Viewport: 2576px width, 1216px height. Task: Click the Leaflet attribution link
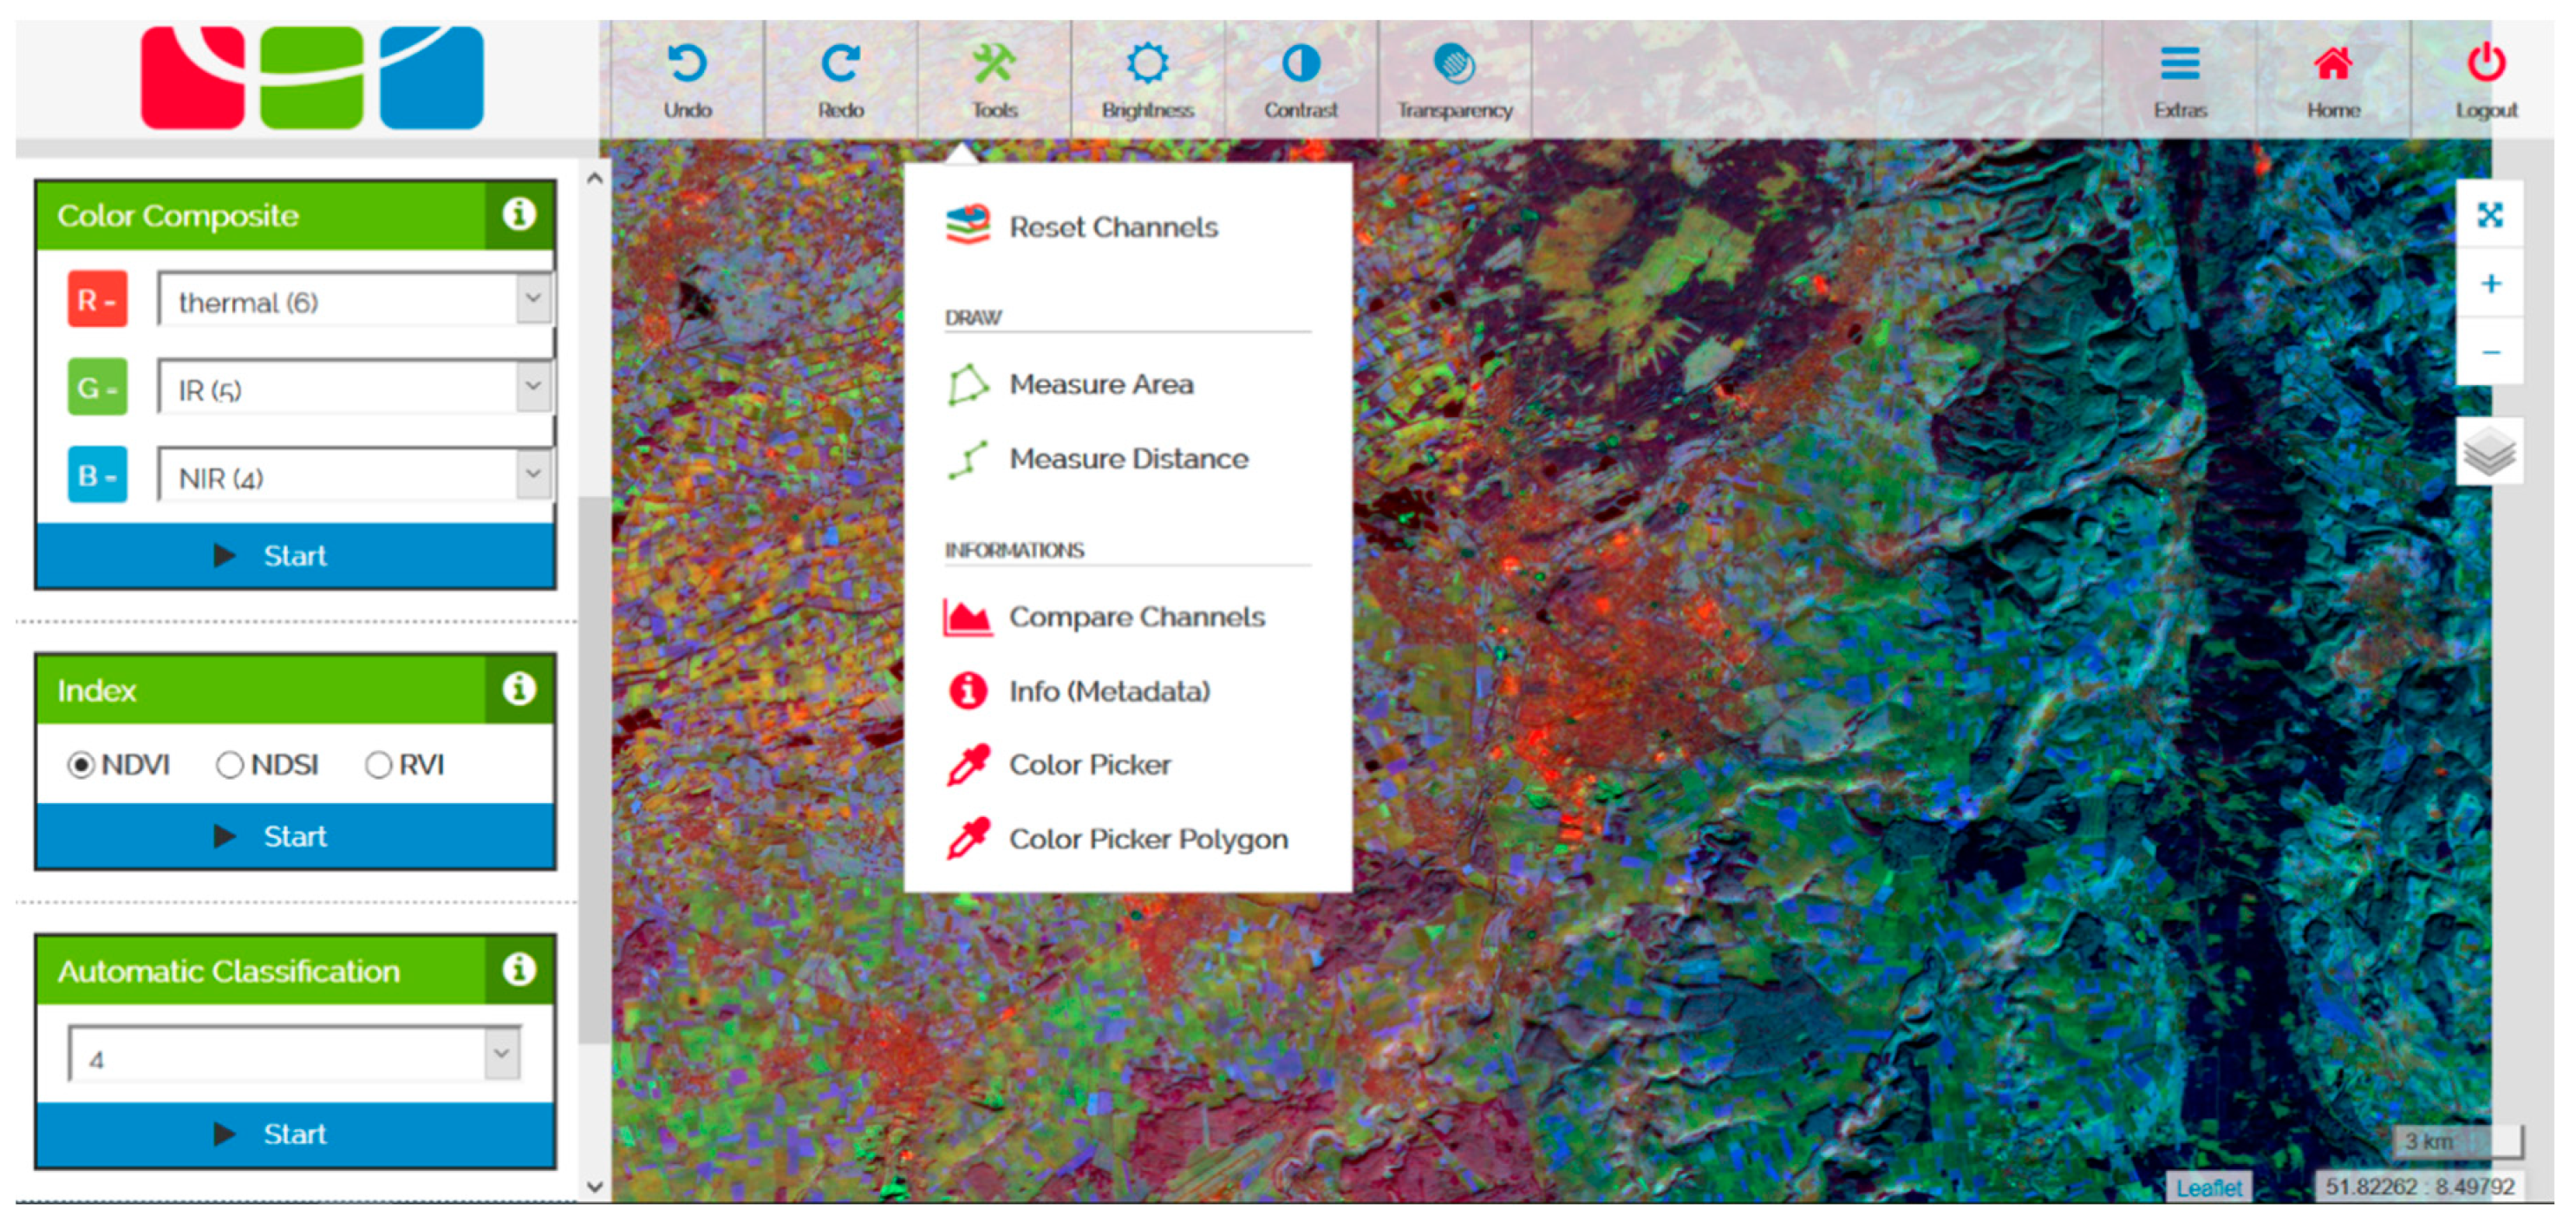point(2209,1187)
